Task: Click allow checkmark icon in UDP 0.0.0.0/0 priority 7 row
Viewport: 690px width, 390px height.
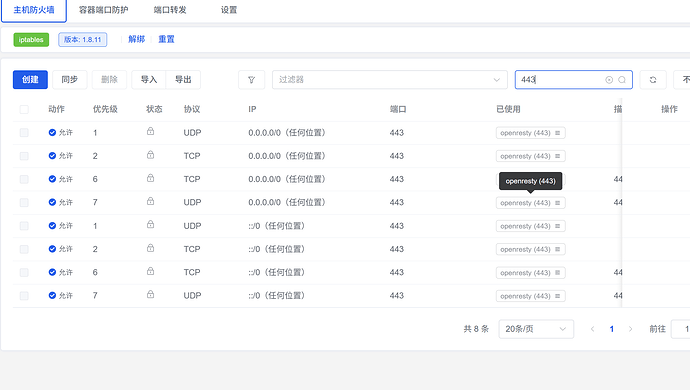Action: [52, 202]
